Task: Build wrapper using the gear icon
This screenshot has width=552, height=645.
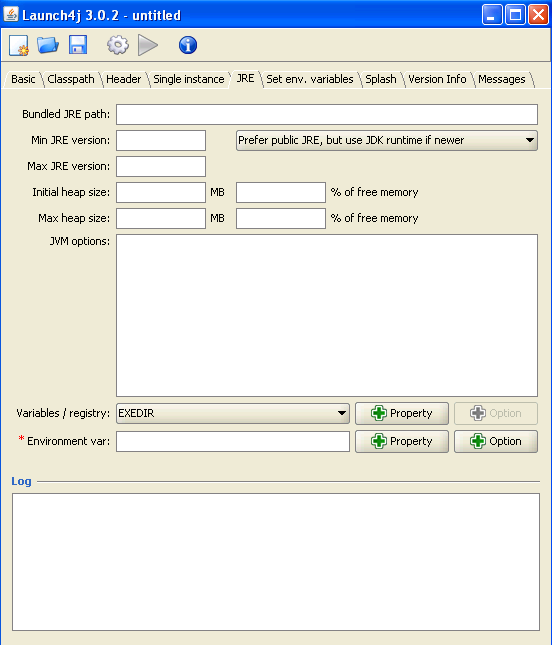Action: (x=118, y=45)
